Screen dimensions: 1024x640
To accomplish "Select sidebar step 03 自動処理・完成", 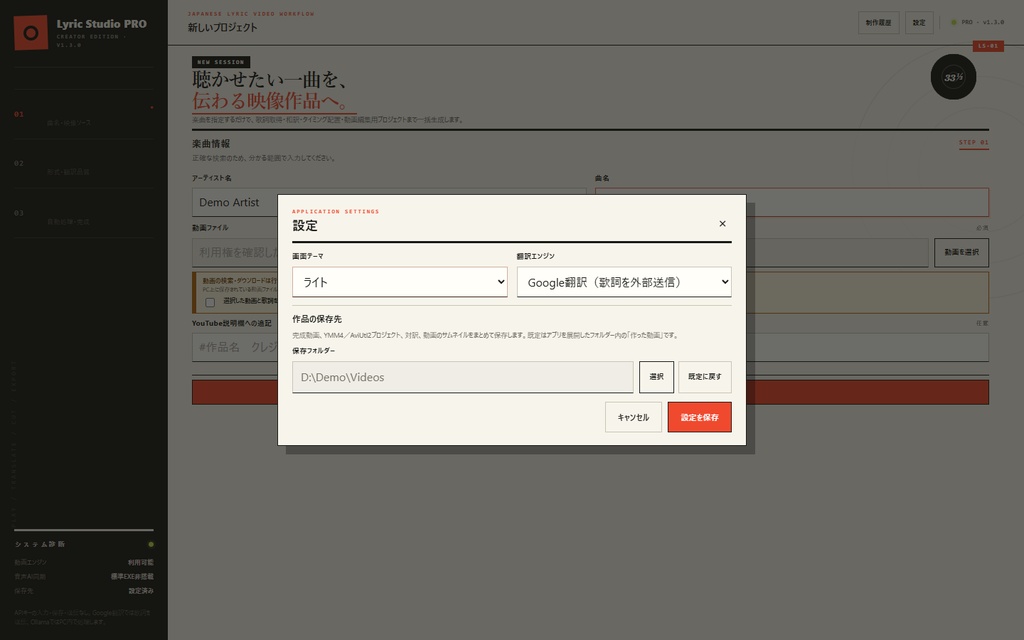I will tap(84, 214).
